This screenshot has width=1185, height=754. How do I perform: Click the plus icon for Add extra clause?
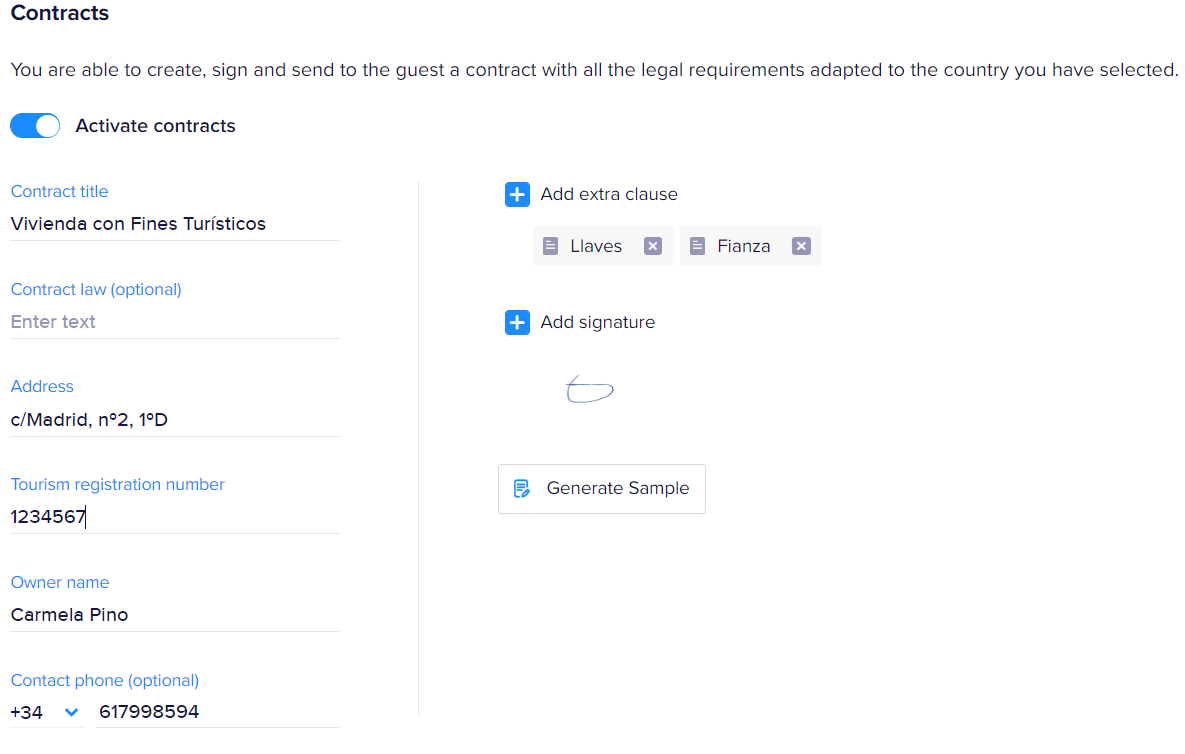(x=517, y=195)
